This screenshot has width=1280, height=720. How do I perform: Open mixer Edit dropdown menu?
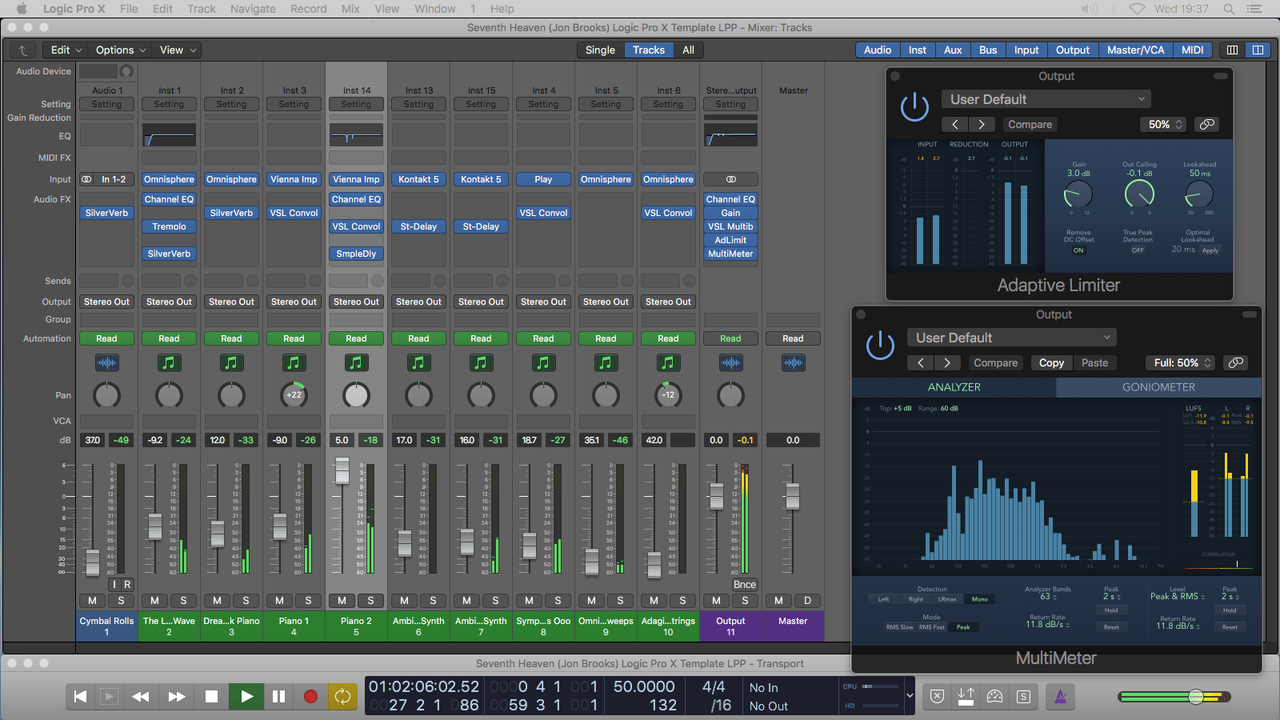(66, 50)
